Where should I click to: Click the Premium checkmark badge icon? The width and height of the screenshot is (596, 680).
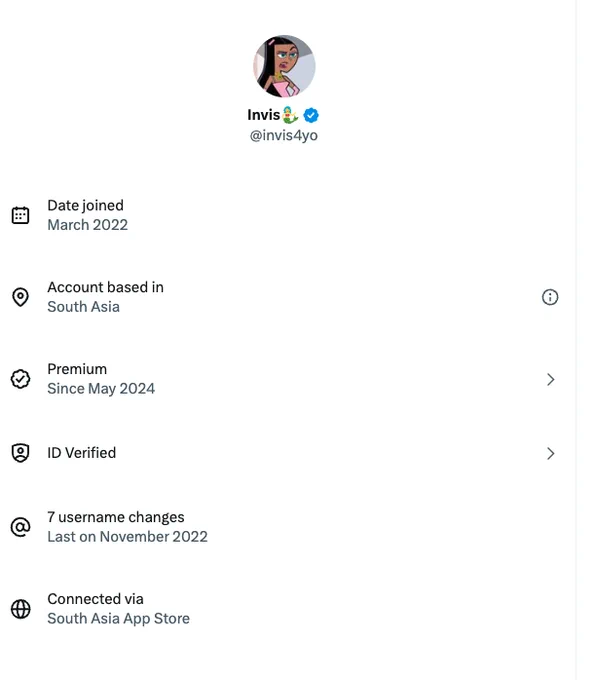pyautogui.click(x=20, y=379)
